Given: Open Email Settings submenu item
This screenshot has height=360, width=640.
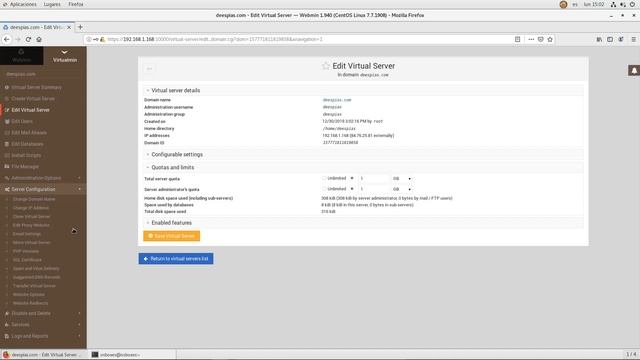Looking at the screenshot, I should 27,234.
